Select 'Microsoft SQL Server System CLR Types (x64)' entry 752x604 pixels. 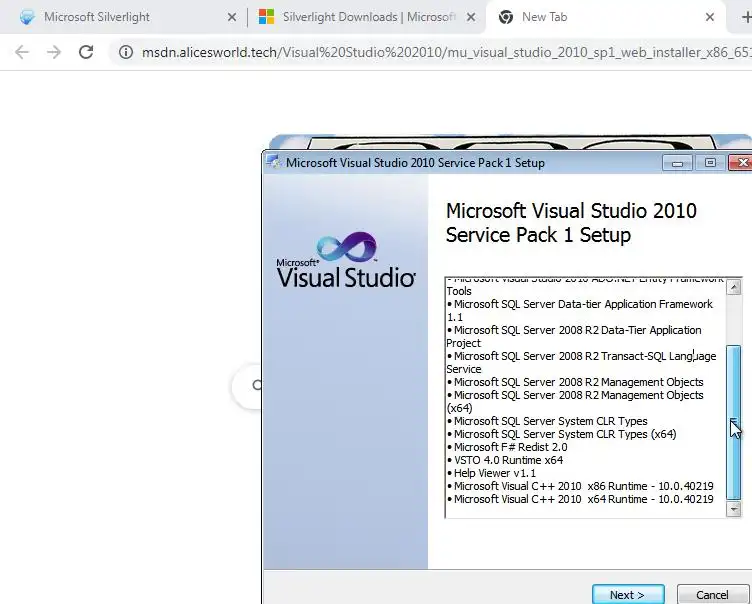coord(562,434)
